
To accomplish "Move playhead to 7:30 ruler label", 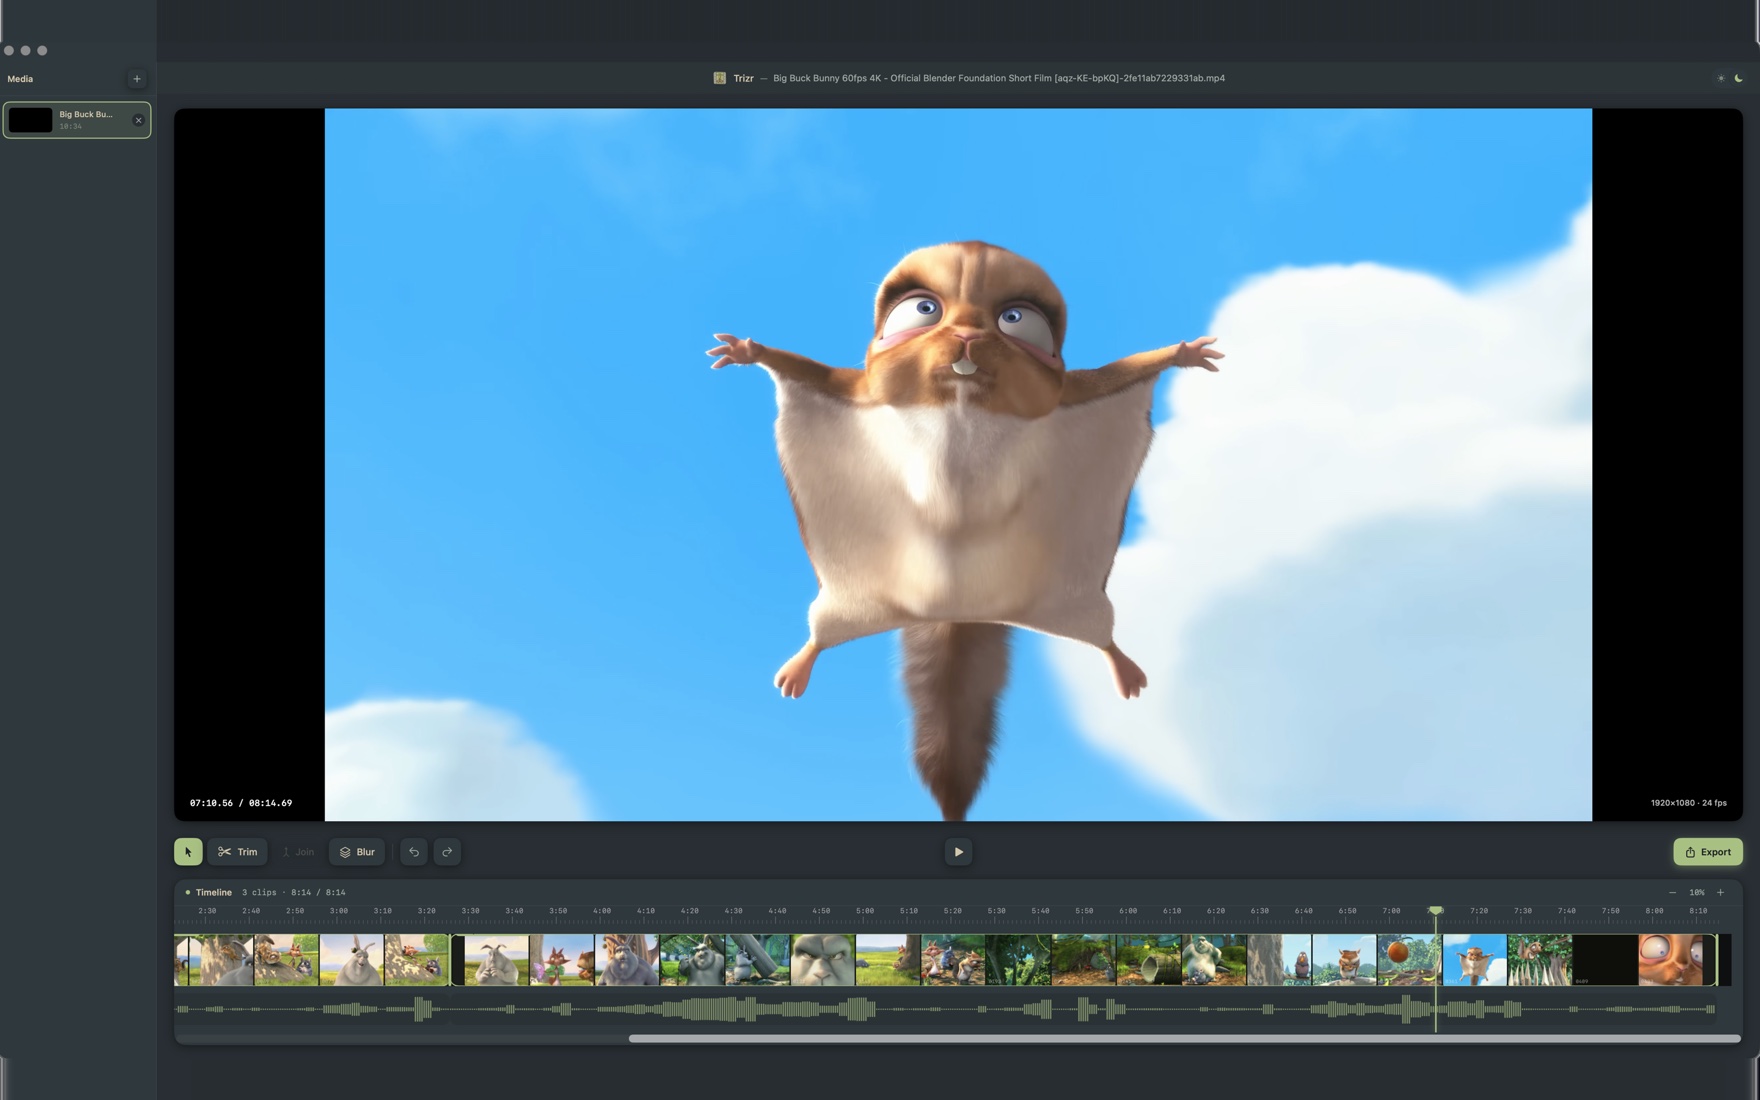I will click(x=1523, y=911).
